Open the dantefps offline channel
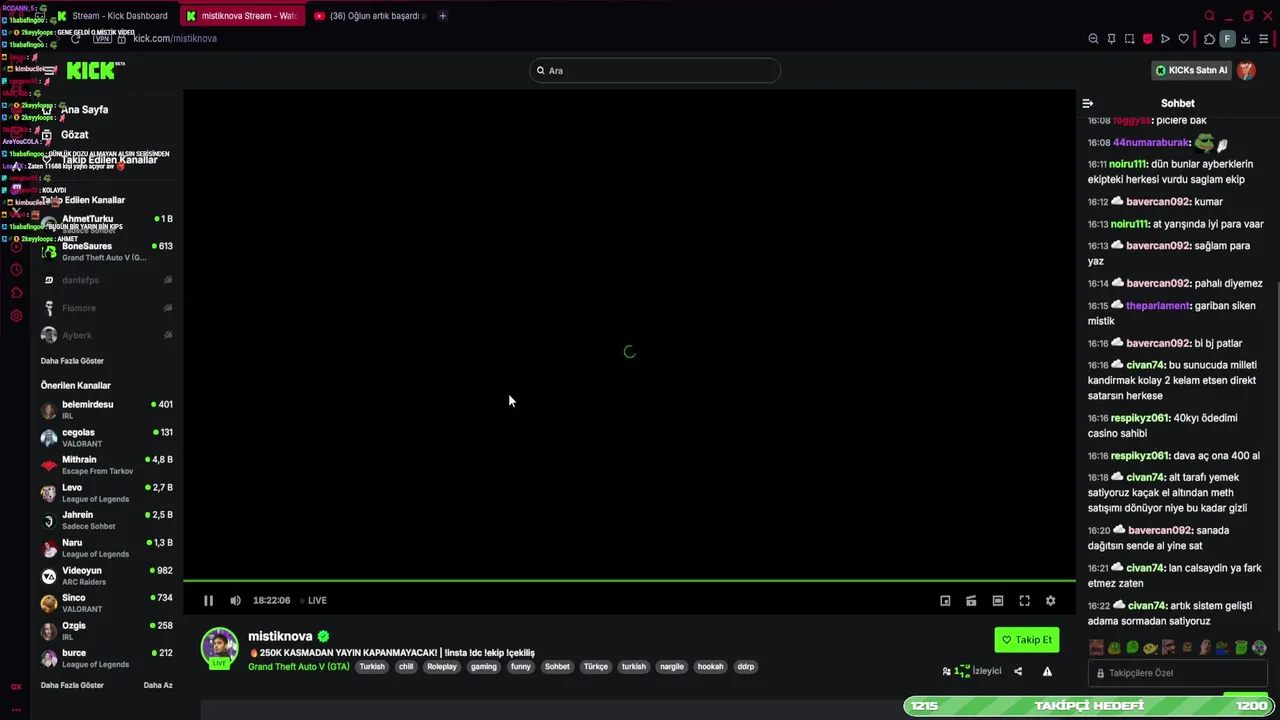This screenshot has width=1280, height=720. click(106, 280)
